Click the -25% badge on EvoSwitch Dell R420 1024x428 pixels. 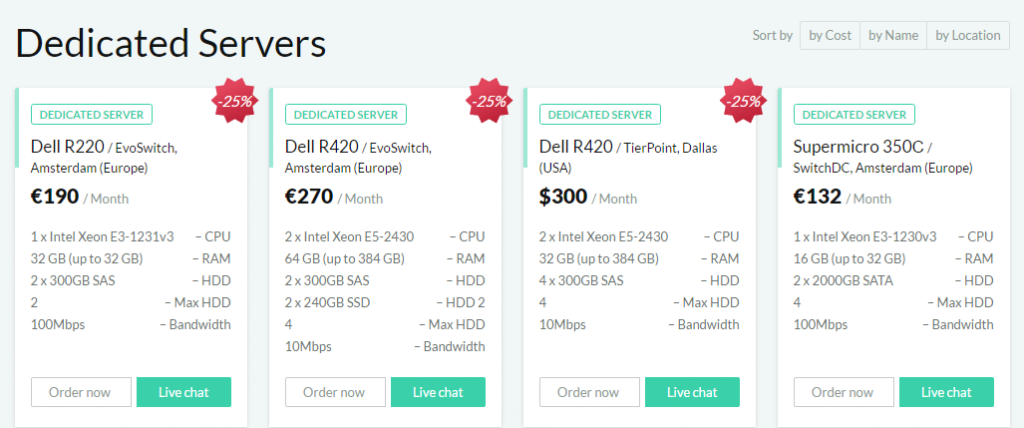(490, 101)
